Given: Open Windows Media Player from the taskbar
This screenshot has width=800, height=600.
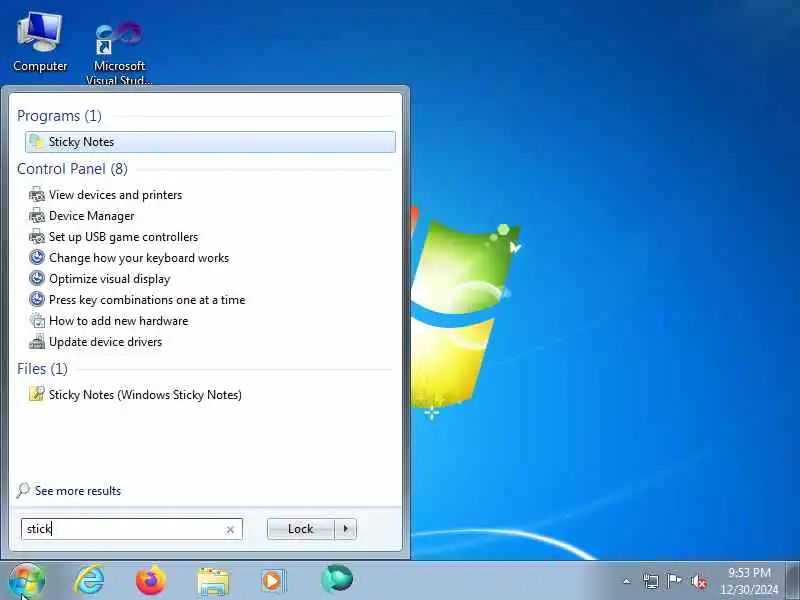Looking at the screenshot, I should [x=274, y=581].
